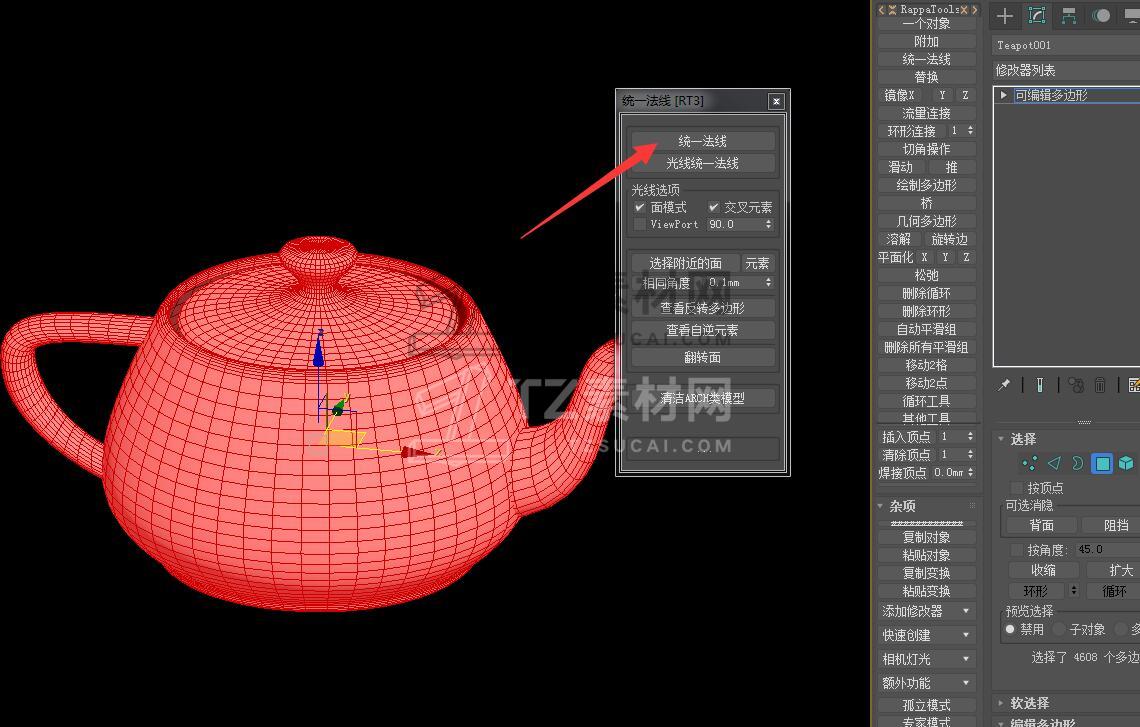Click the 孤立模式 button

(926, 705)
